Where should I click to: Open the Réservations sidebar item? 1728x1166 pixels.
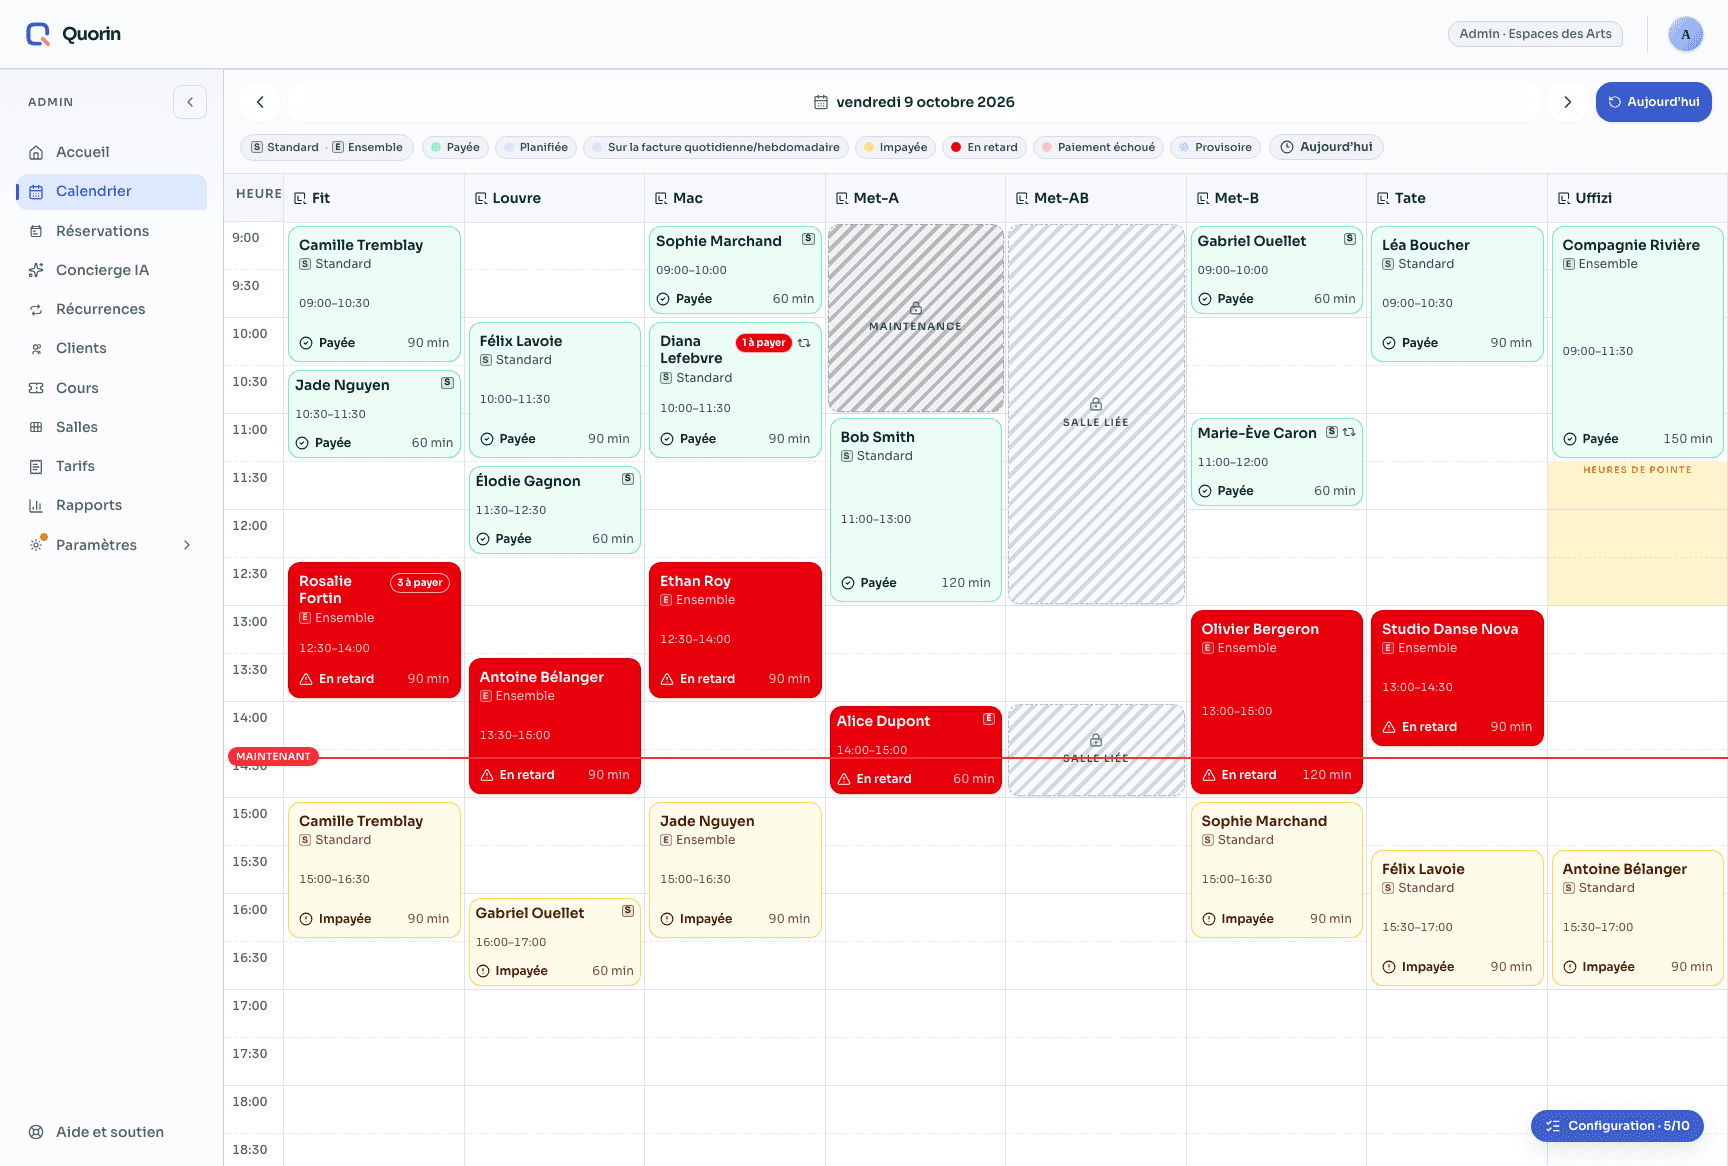click(111, 231)
